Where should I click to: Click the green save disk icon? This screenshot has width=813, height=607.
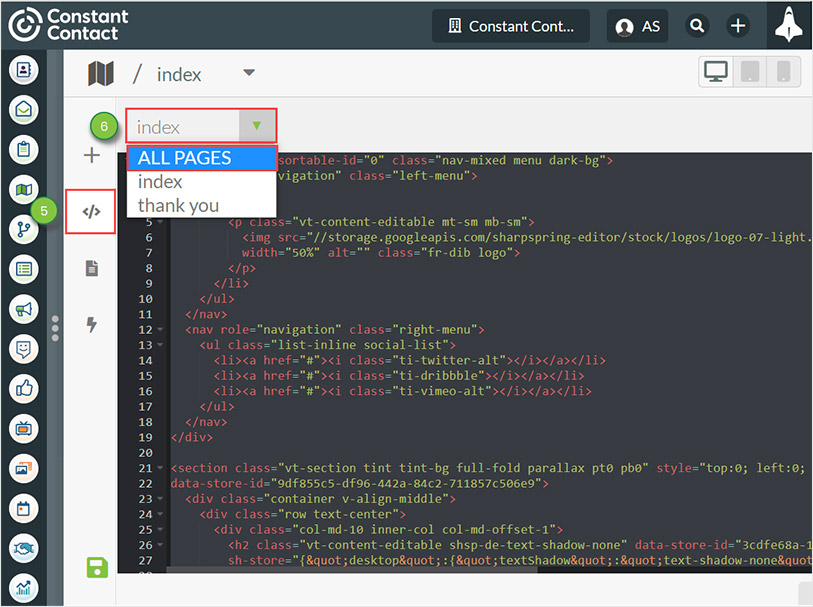tap(96, 567)
